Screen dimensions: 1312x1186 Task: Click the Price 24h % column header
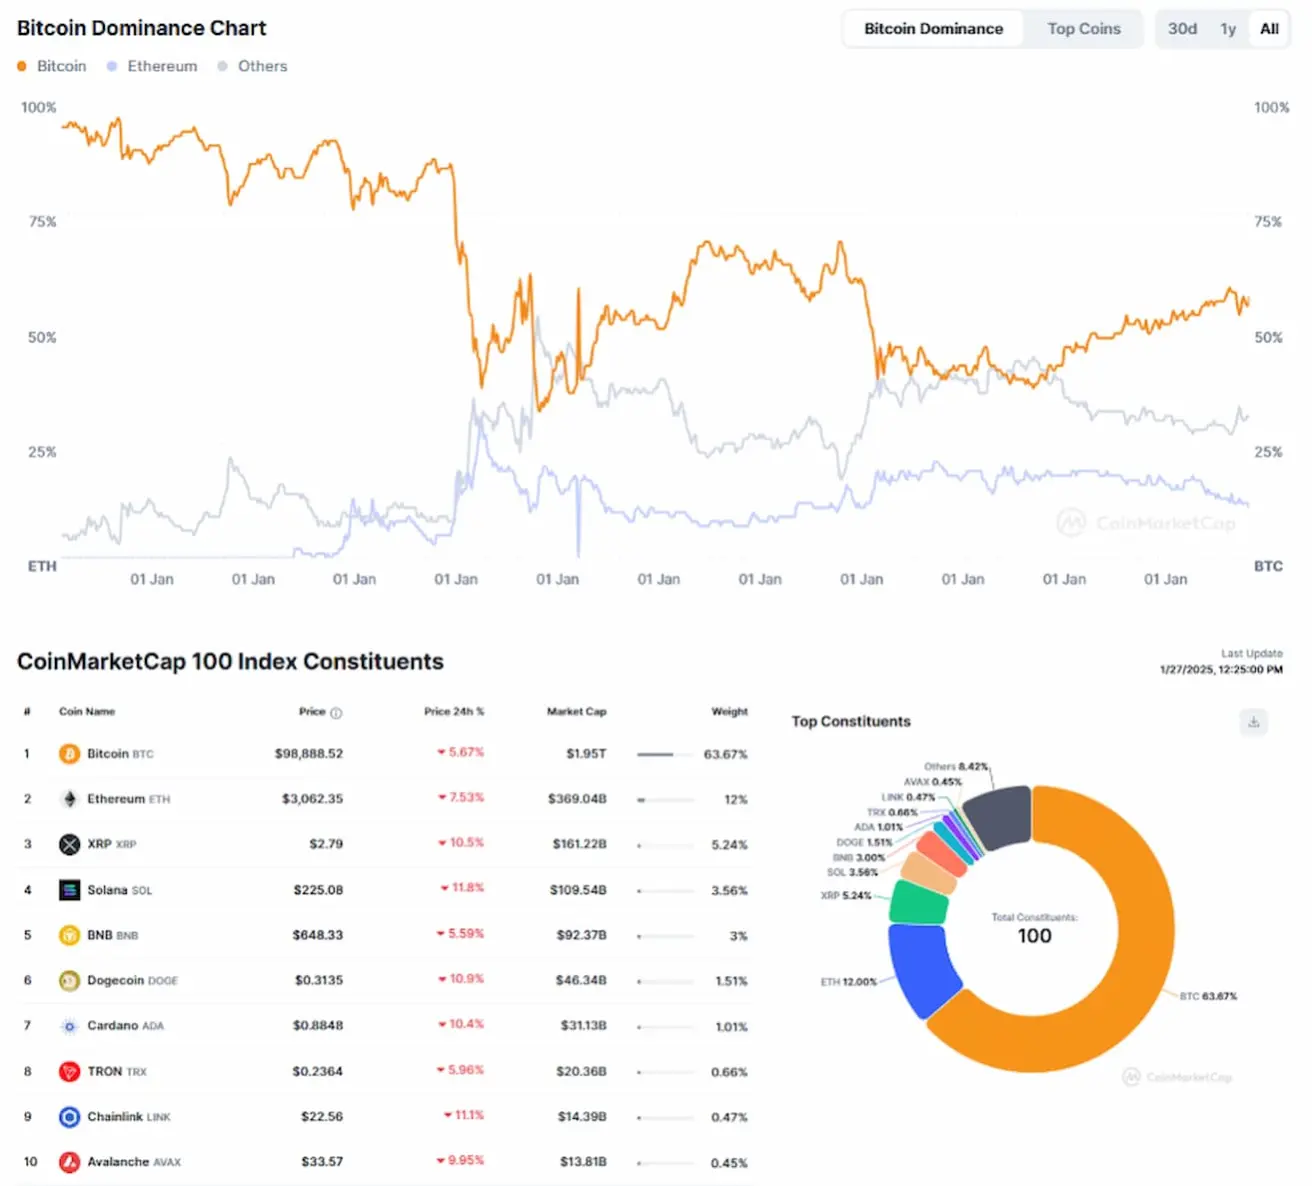point(454,712)
